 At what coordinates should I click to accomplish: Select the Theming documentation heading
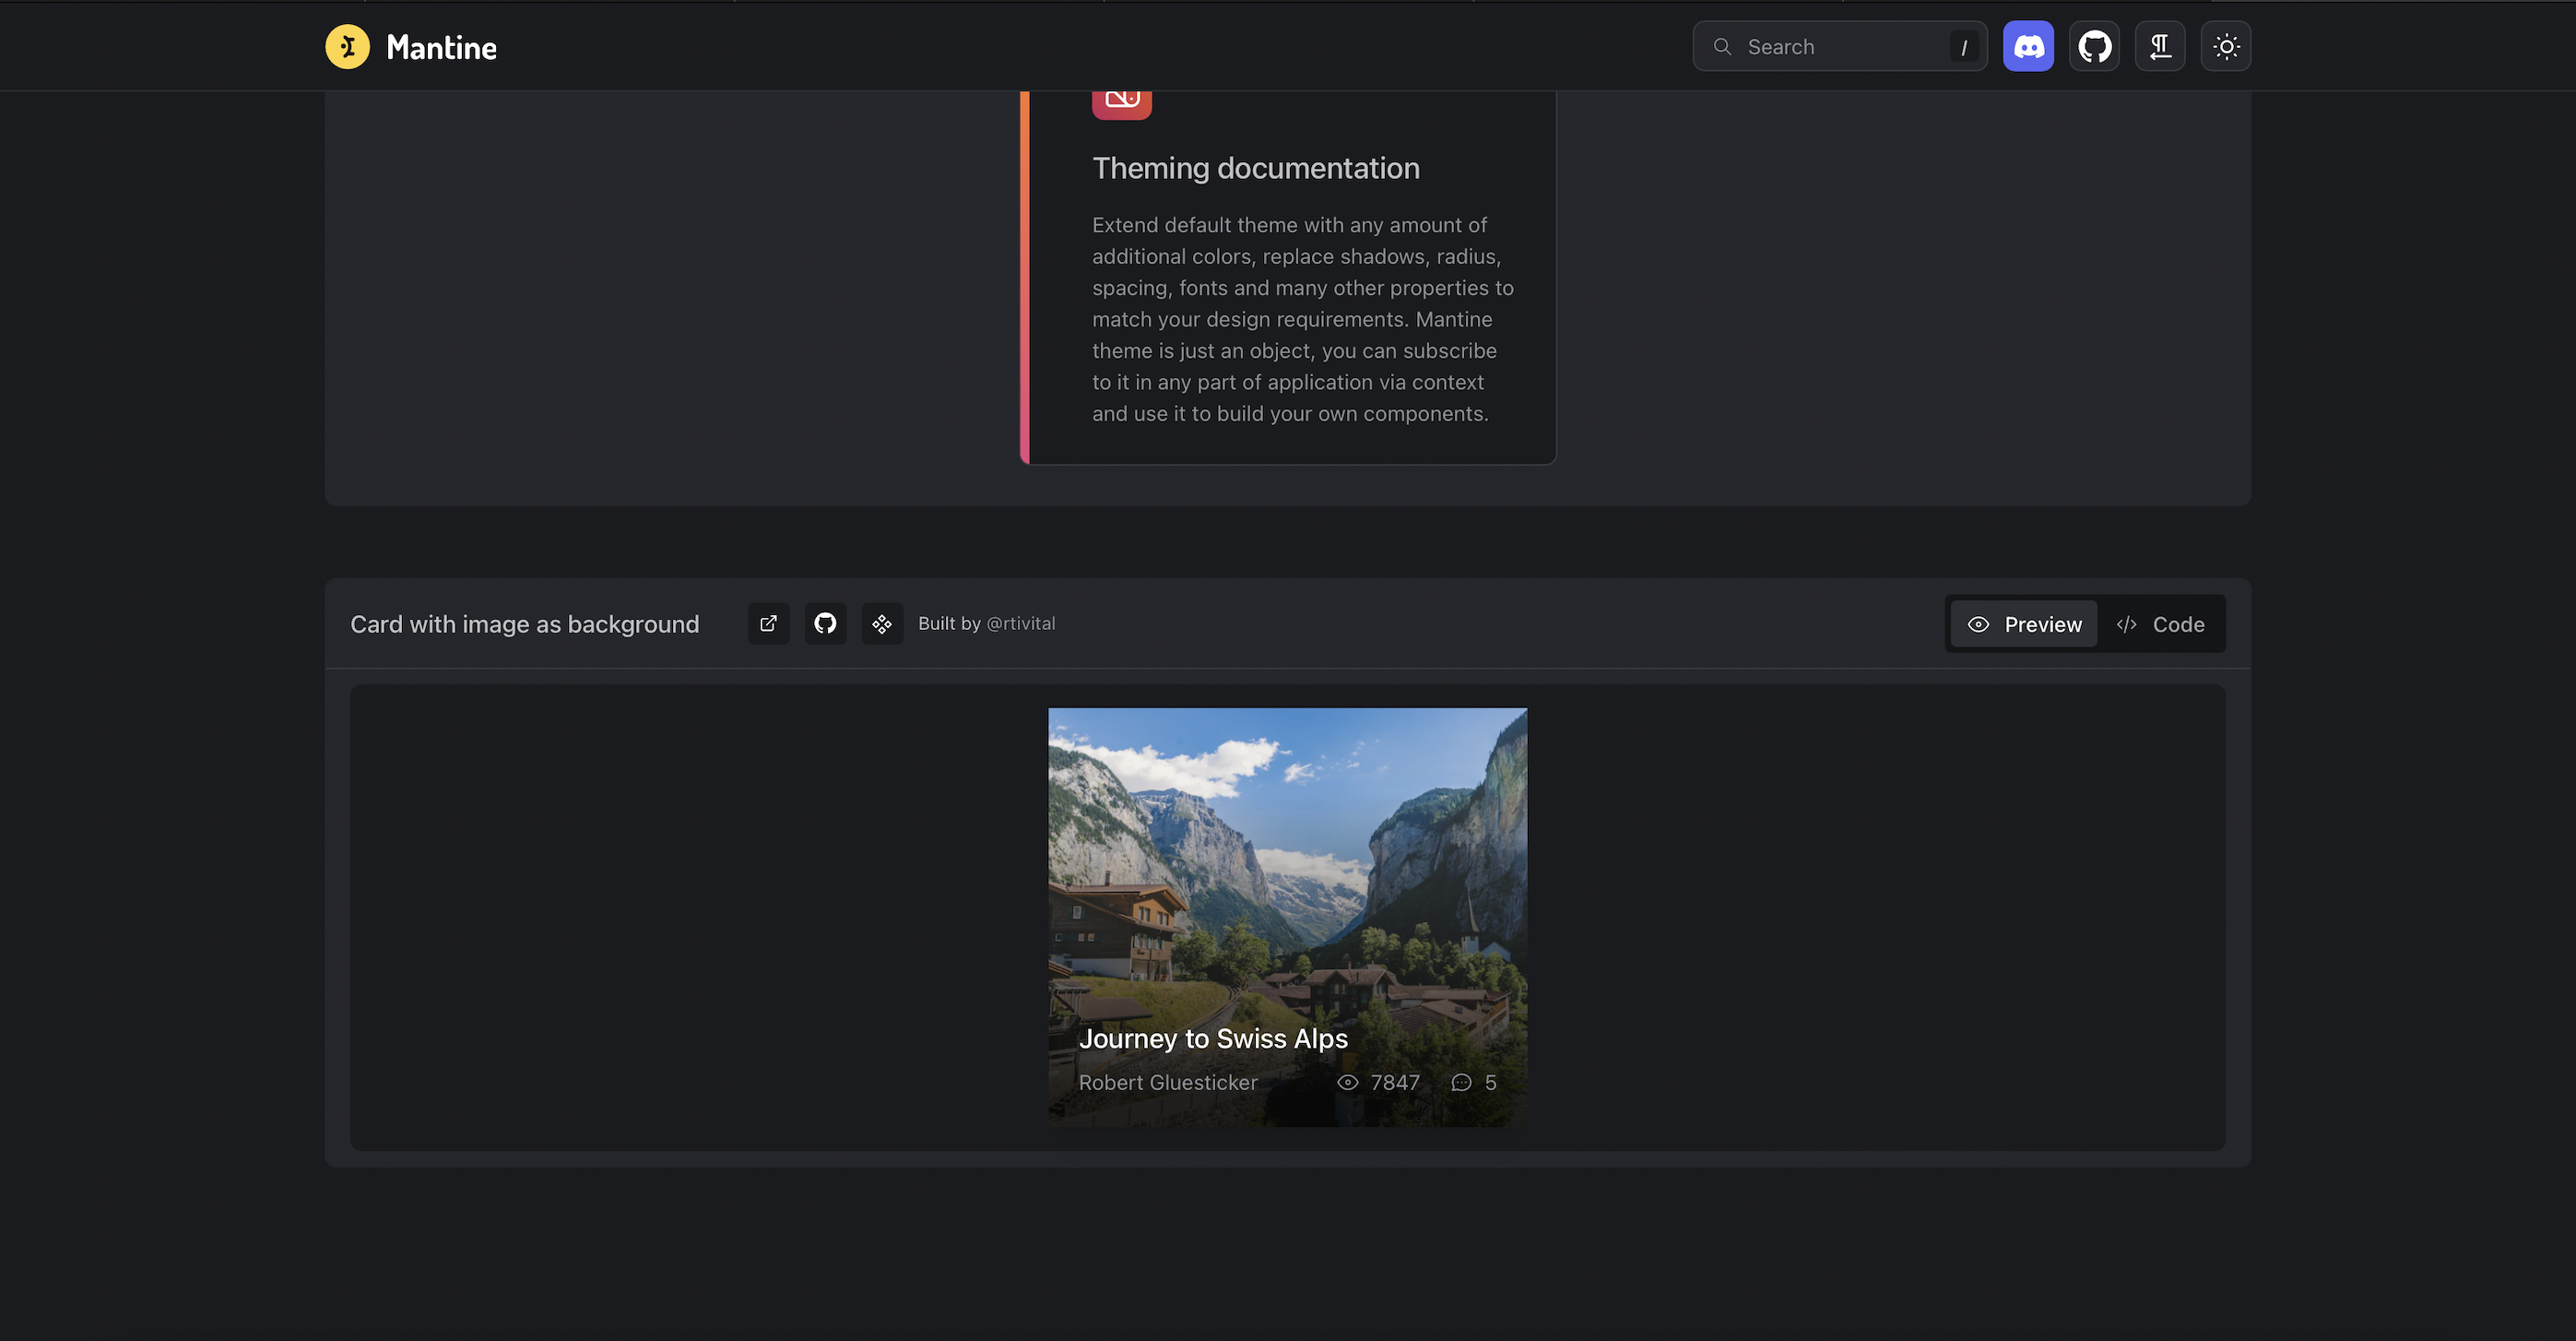click(1255, 169)
